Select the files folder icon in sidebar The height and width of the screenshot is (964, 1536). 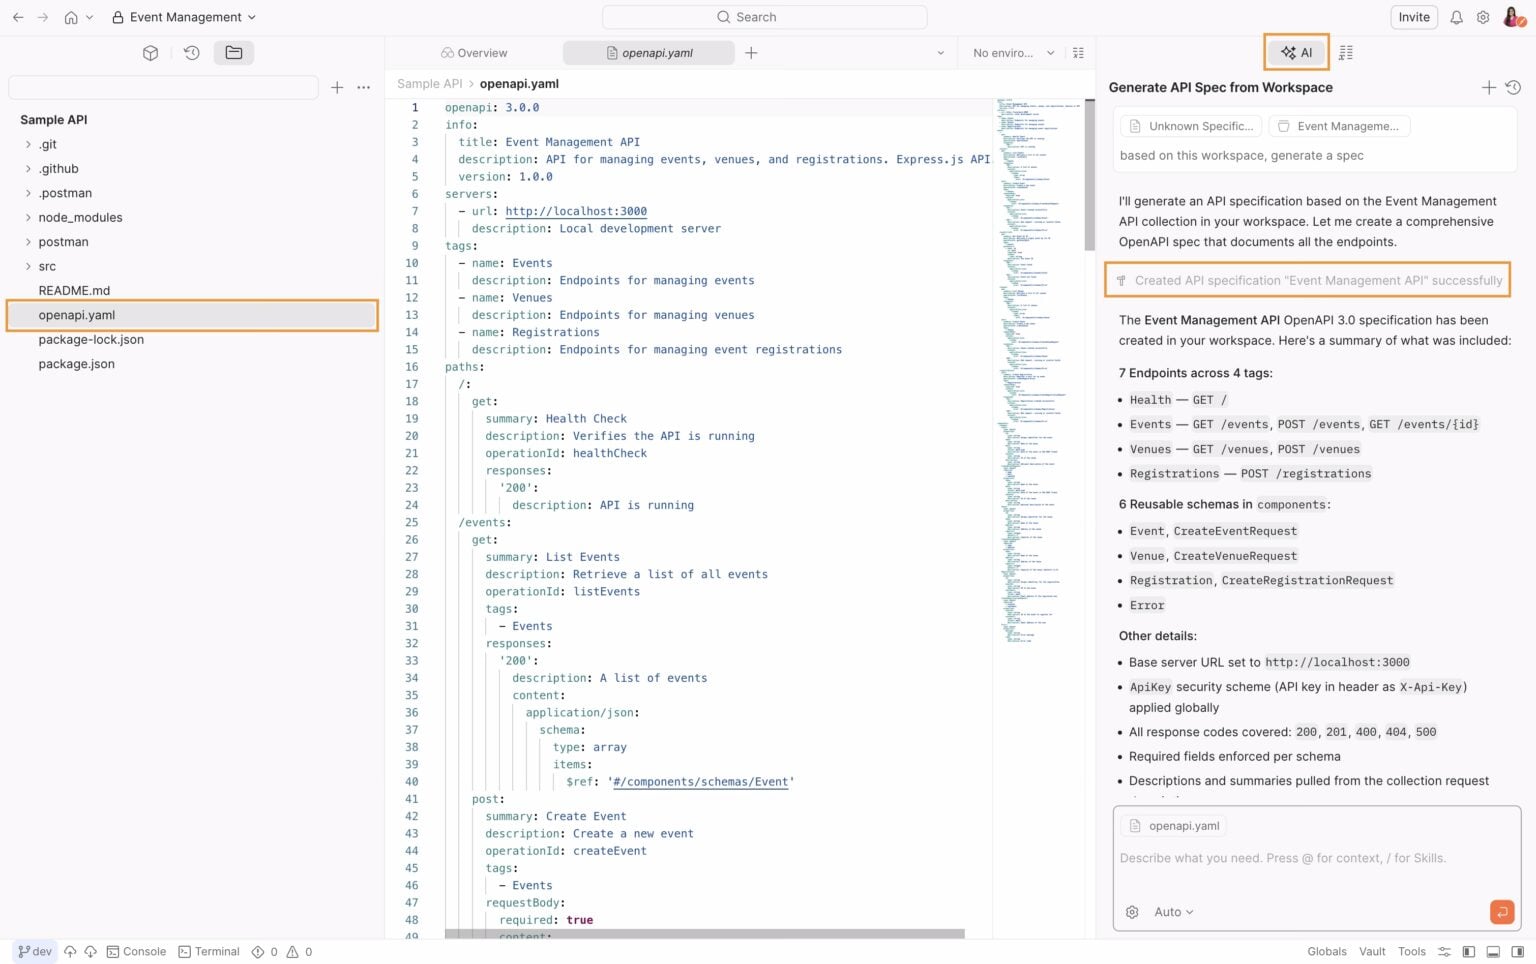click(233, 53)
